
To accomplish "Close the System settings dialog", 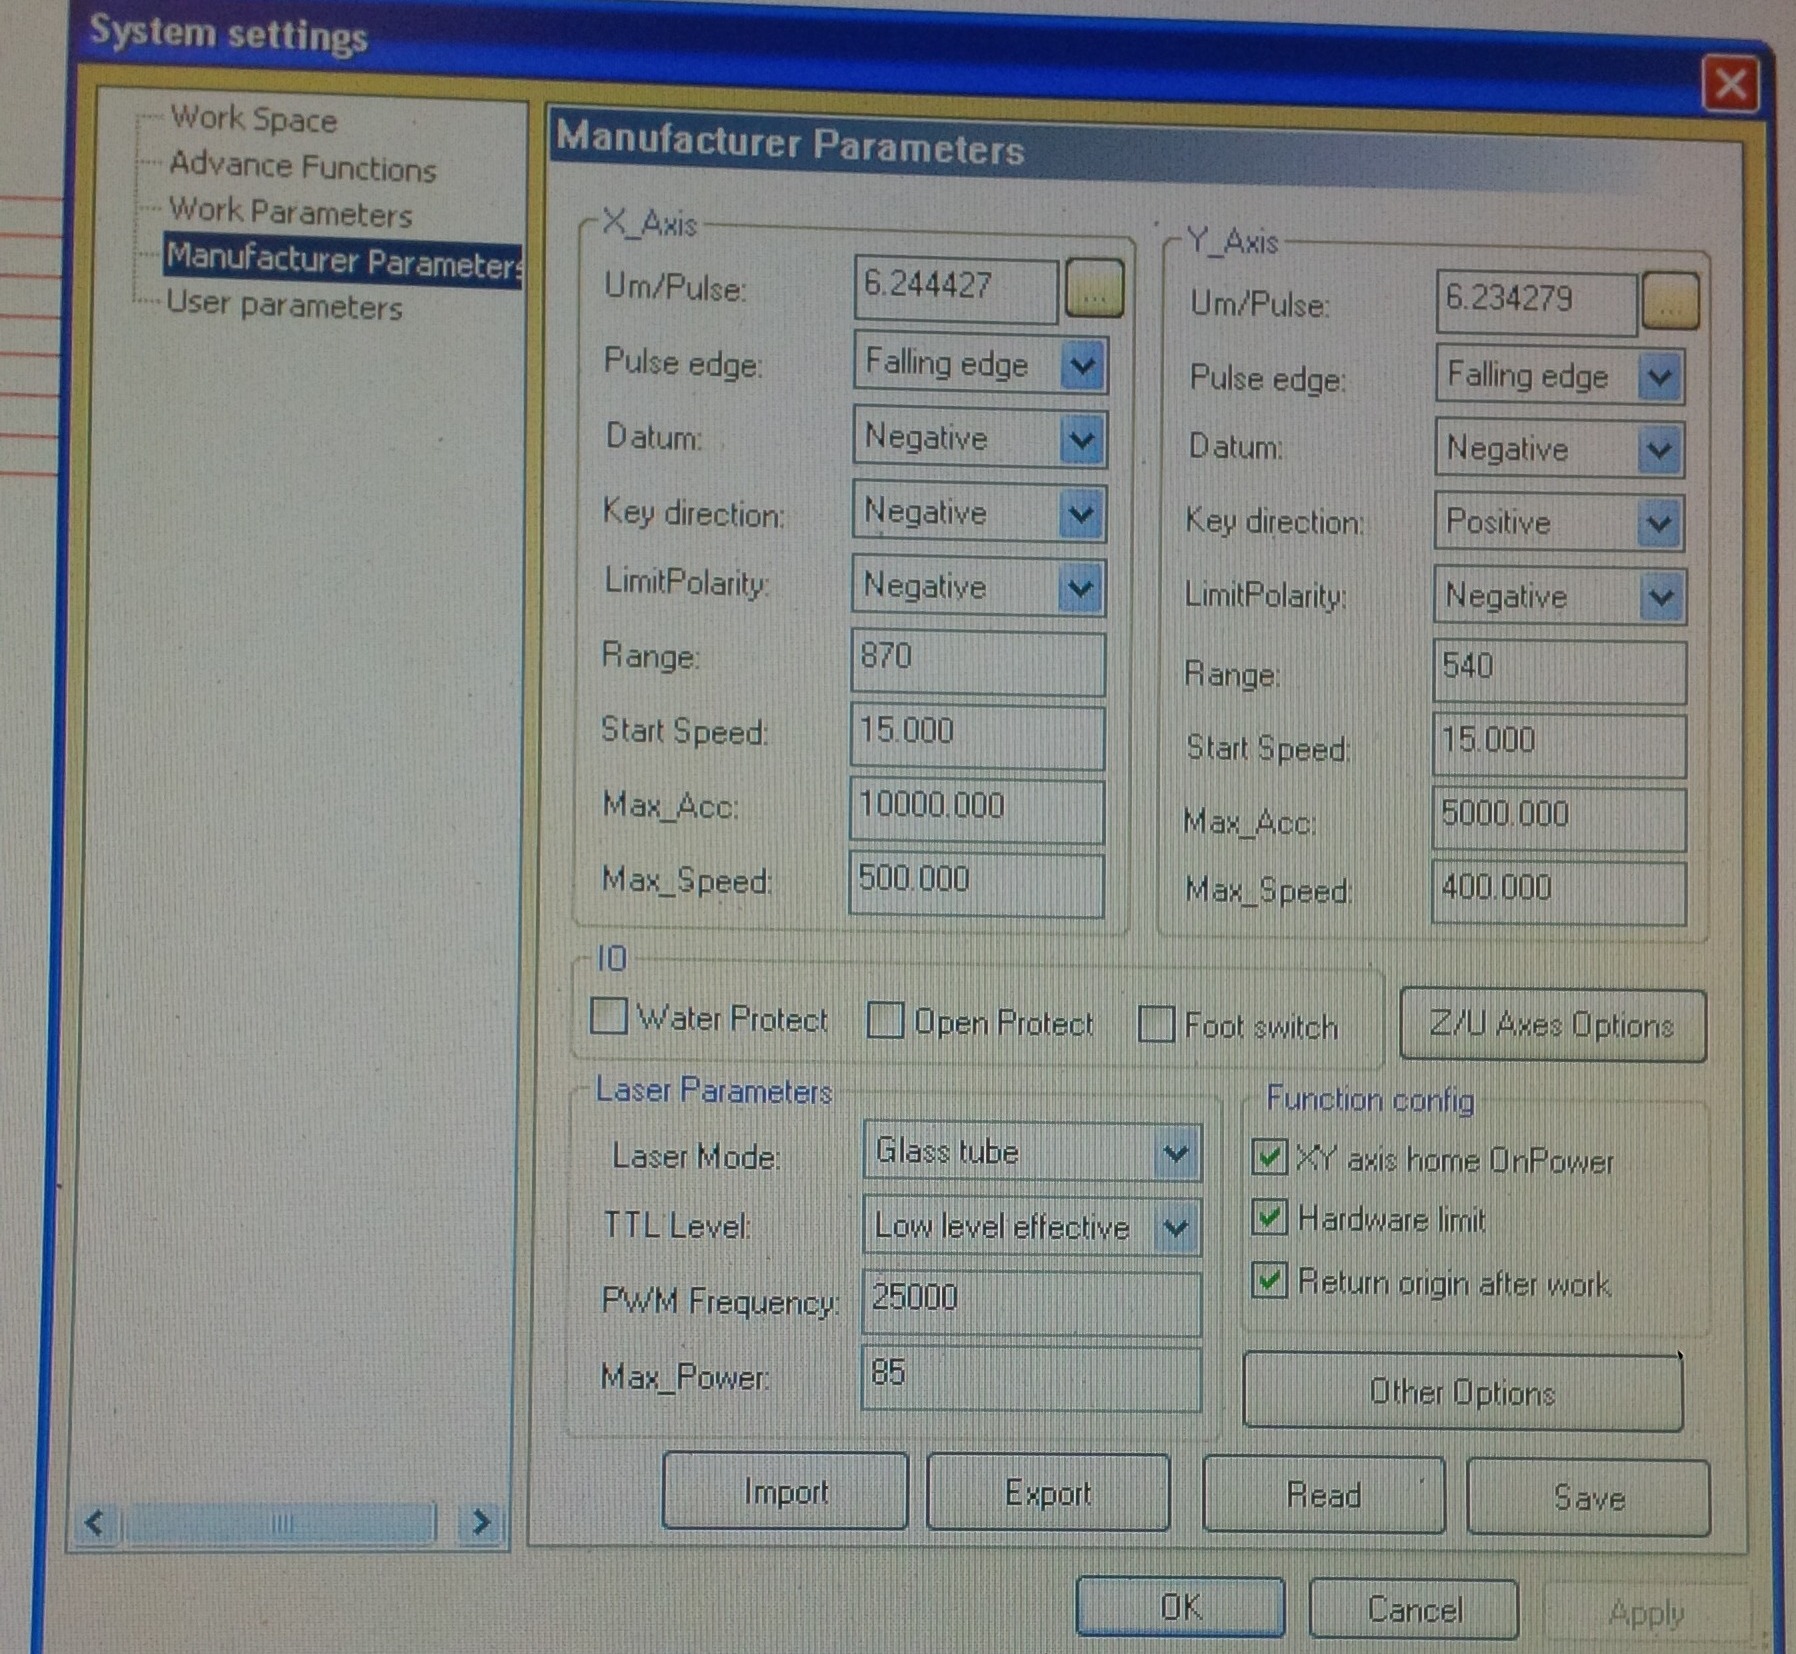I will [x=1729, y=85].
